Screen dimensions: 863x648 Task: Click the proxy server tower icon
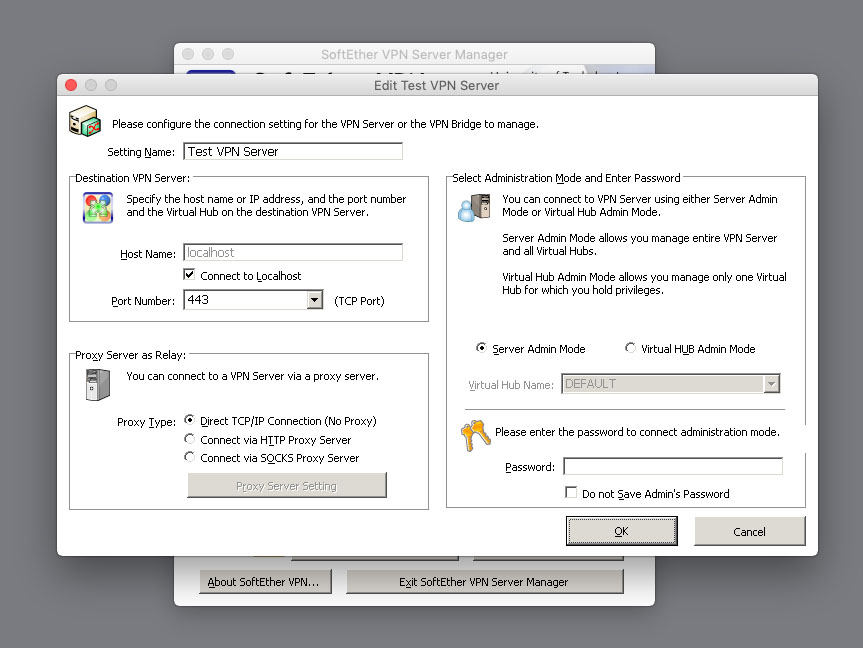(x=97, y=384)
